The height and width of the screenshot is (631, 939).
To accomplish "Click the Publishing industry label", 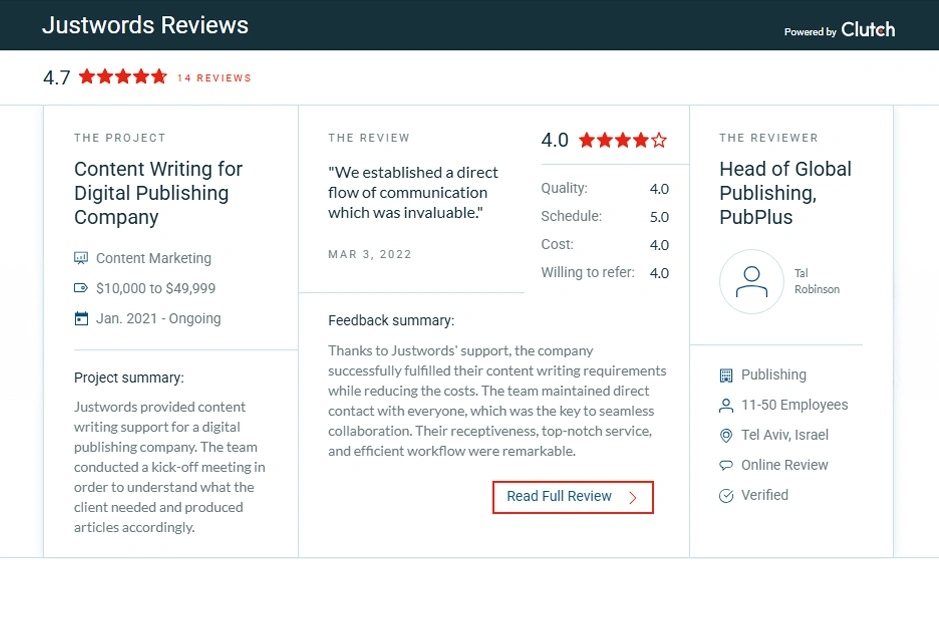I will tap(774, 375).
